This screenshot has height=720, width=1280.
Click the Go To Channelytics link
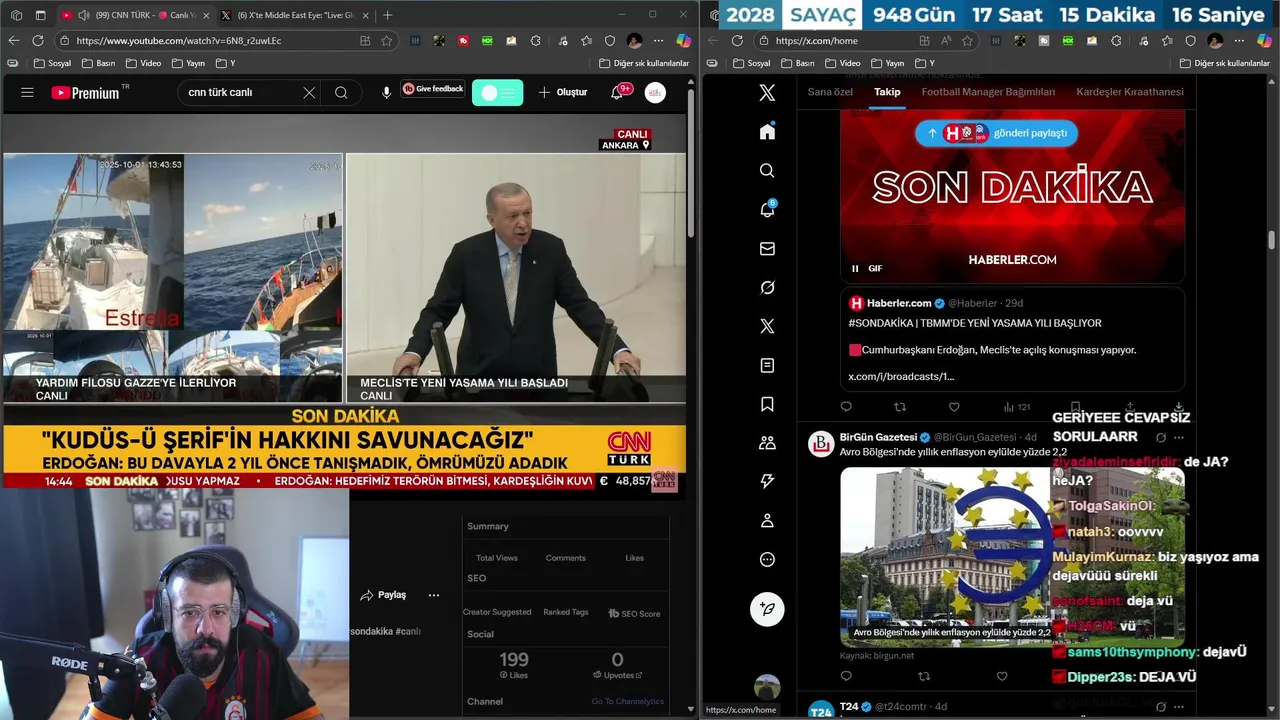(627, 701)
